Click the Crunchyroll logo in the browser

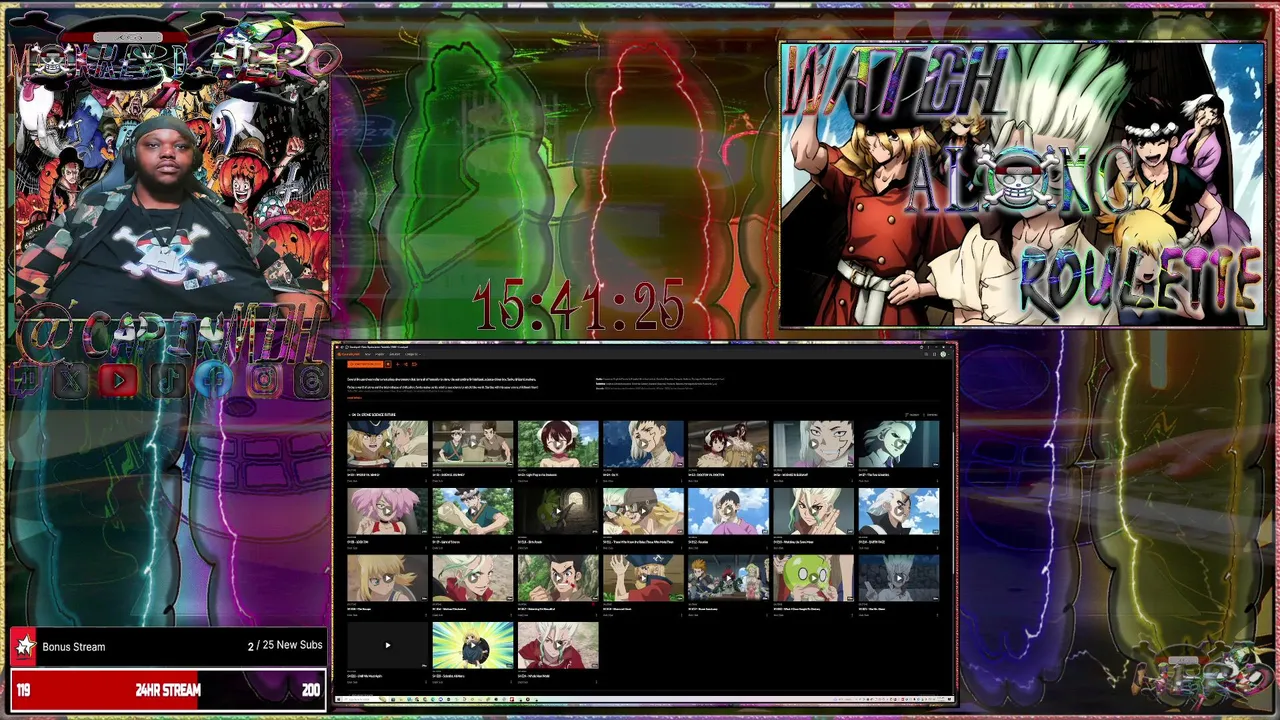[349, 354]
